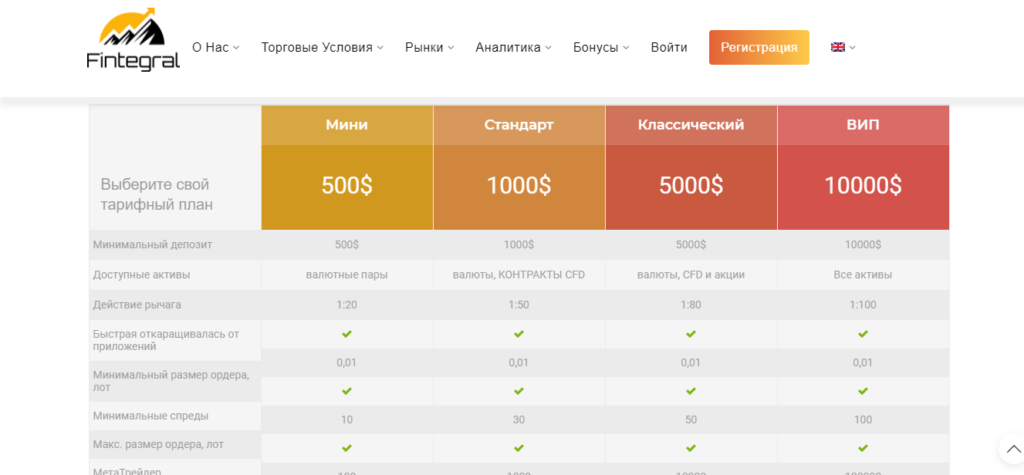1024x475 pixels.
Task: Click the 1:20 leverage value
Action: pos(347,304)
